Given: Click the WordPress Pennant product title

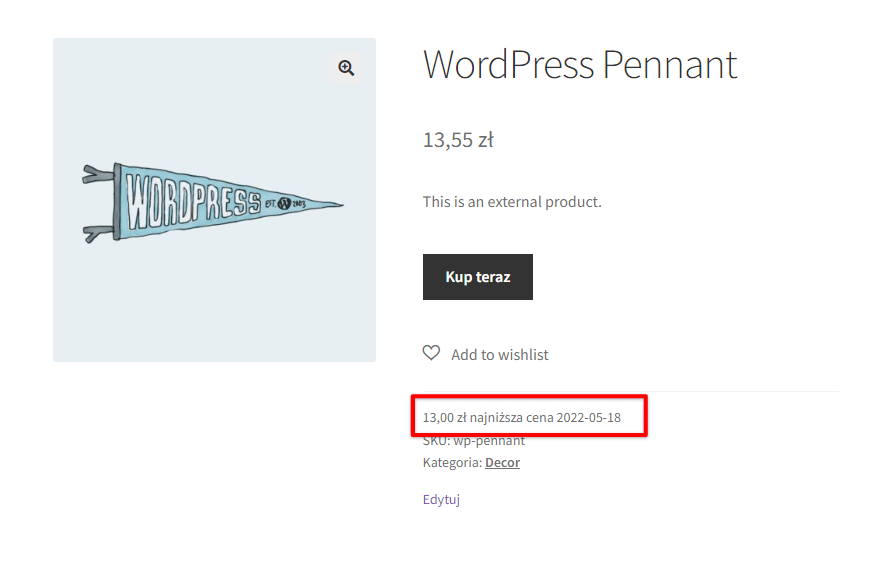Looking at the screenshot, I should pos(580,64).
